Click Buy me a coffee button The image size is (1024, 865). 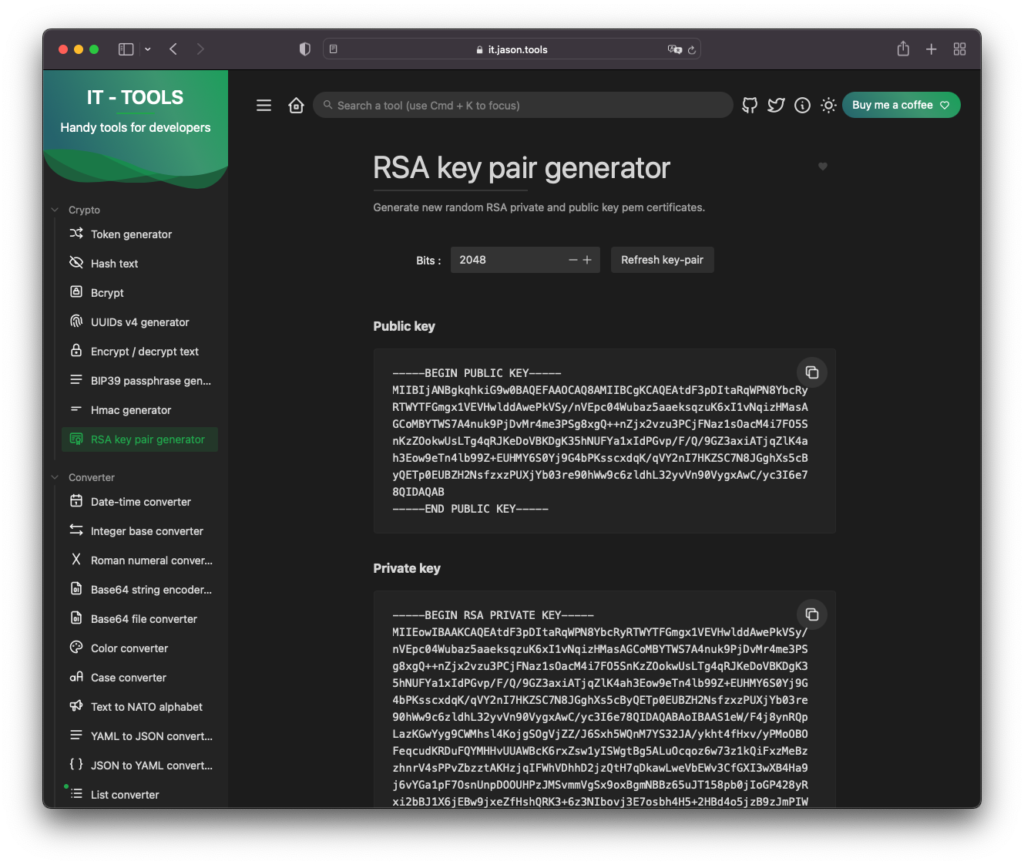point(901,105)
